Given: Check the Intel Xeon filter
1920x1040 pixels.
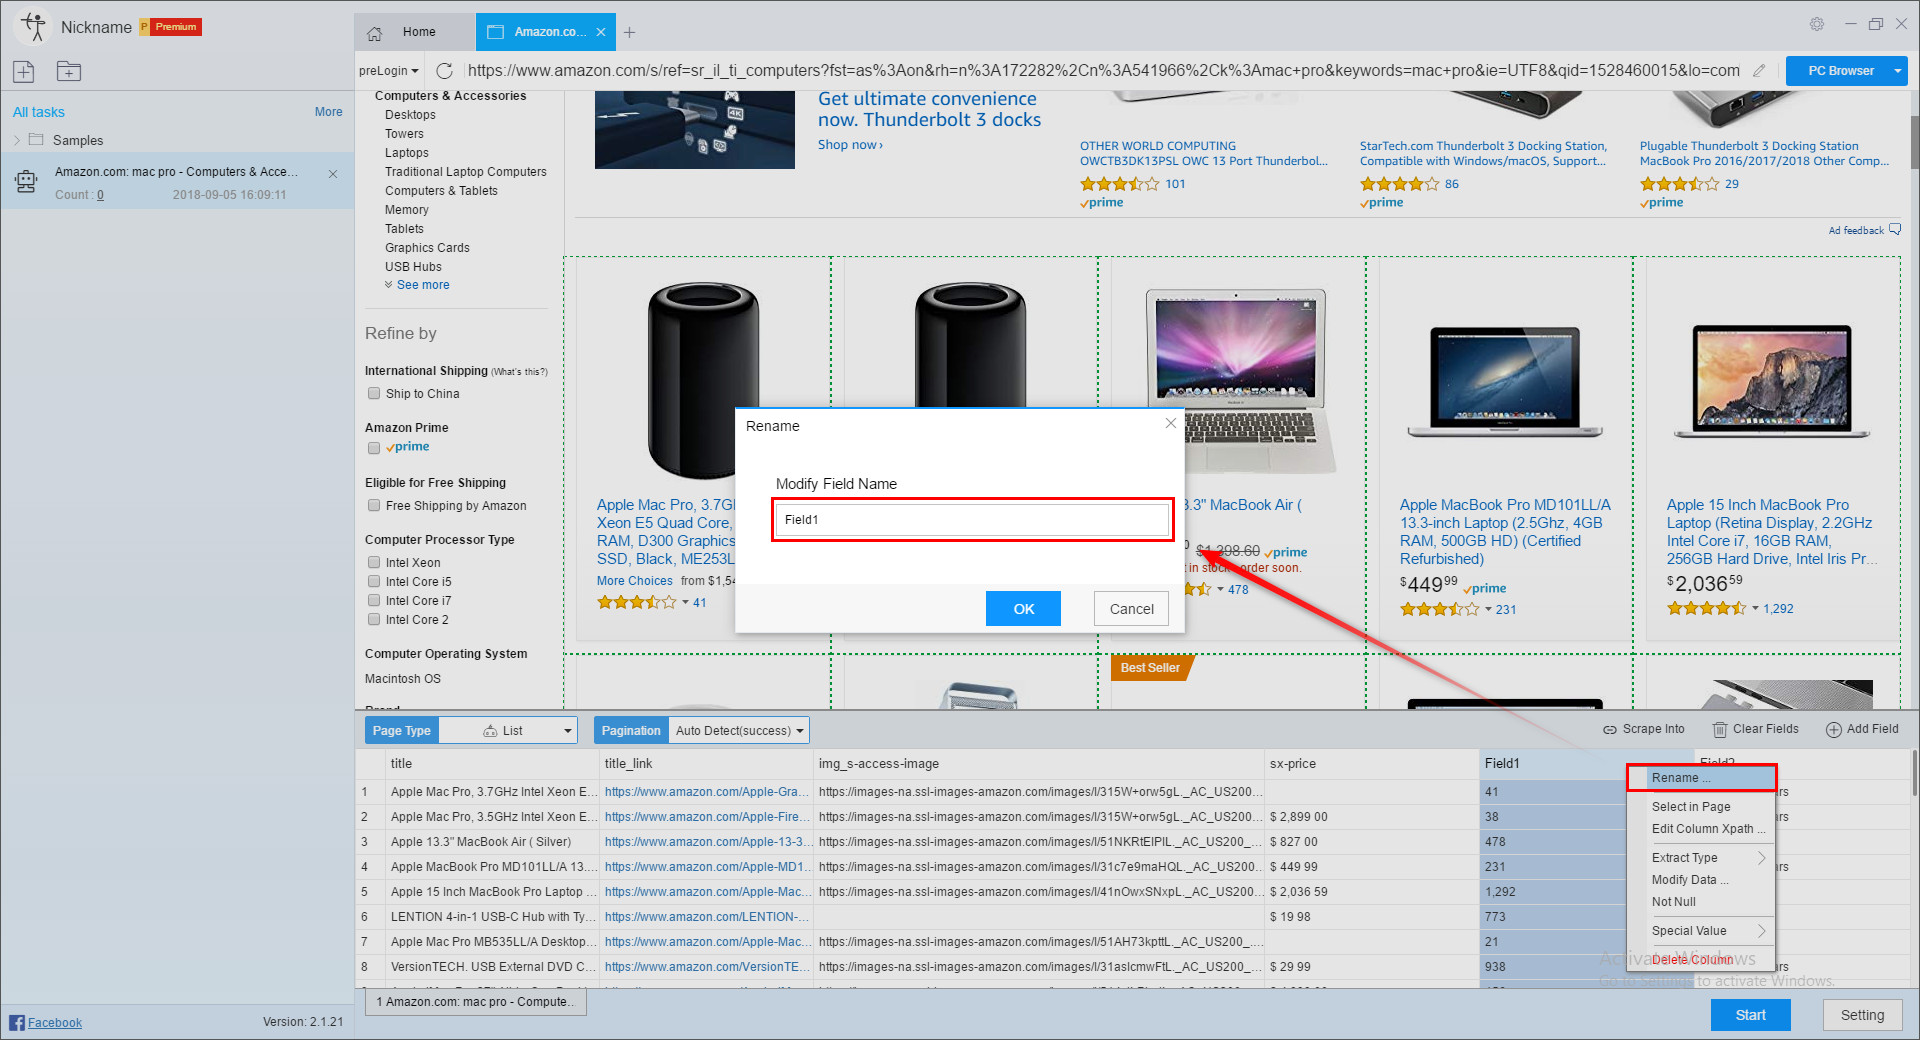Looking at the screenshot, I should (x=374, y=563).
